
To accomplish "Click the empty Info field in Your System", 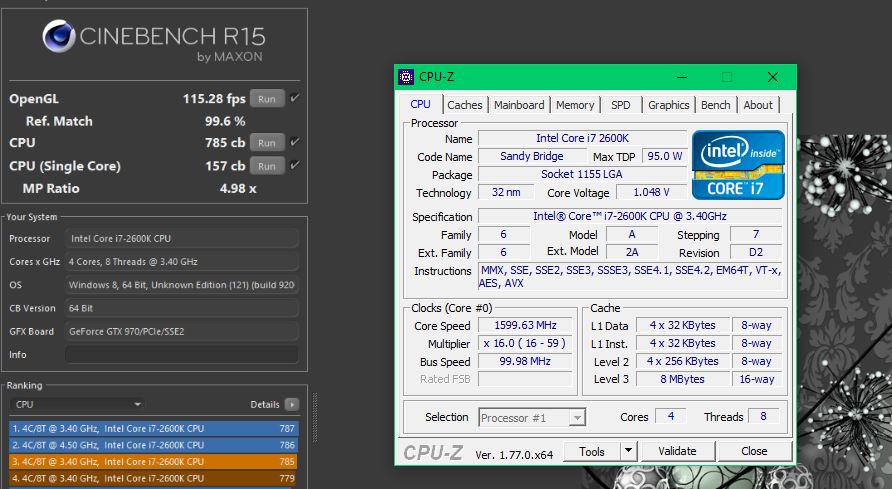I will click(x=181, y=354).
